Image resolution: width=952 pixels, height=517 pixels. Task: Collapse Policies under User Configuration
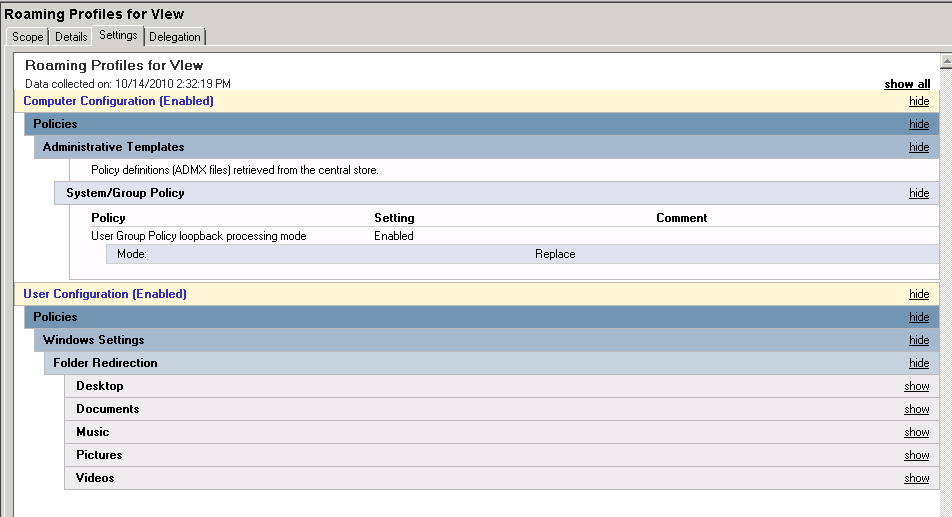pyautogui.click(x=919, y=317)
